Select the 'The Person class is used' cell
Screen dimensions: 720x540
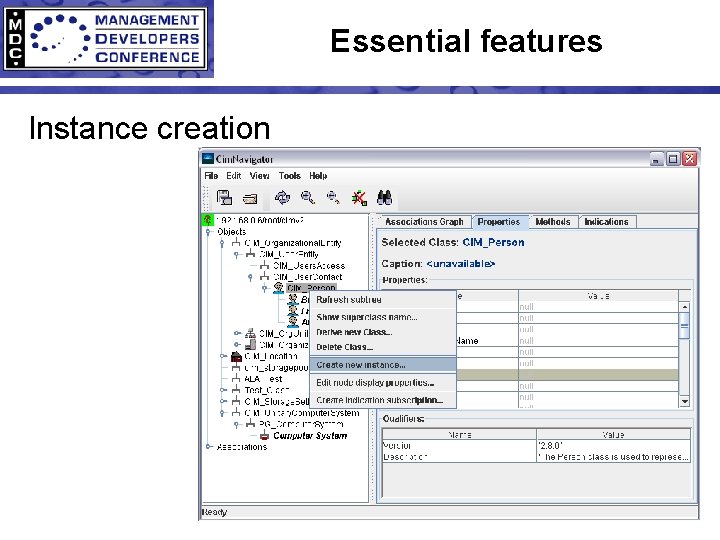point(613,457)
